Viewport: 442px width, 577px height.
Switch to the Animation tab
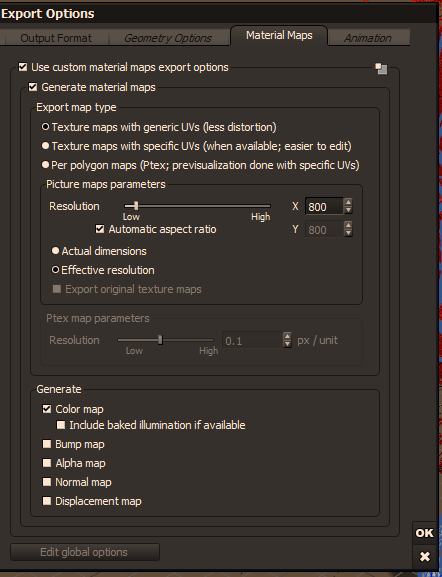click(x=368, y=38)
